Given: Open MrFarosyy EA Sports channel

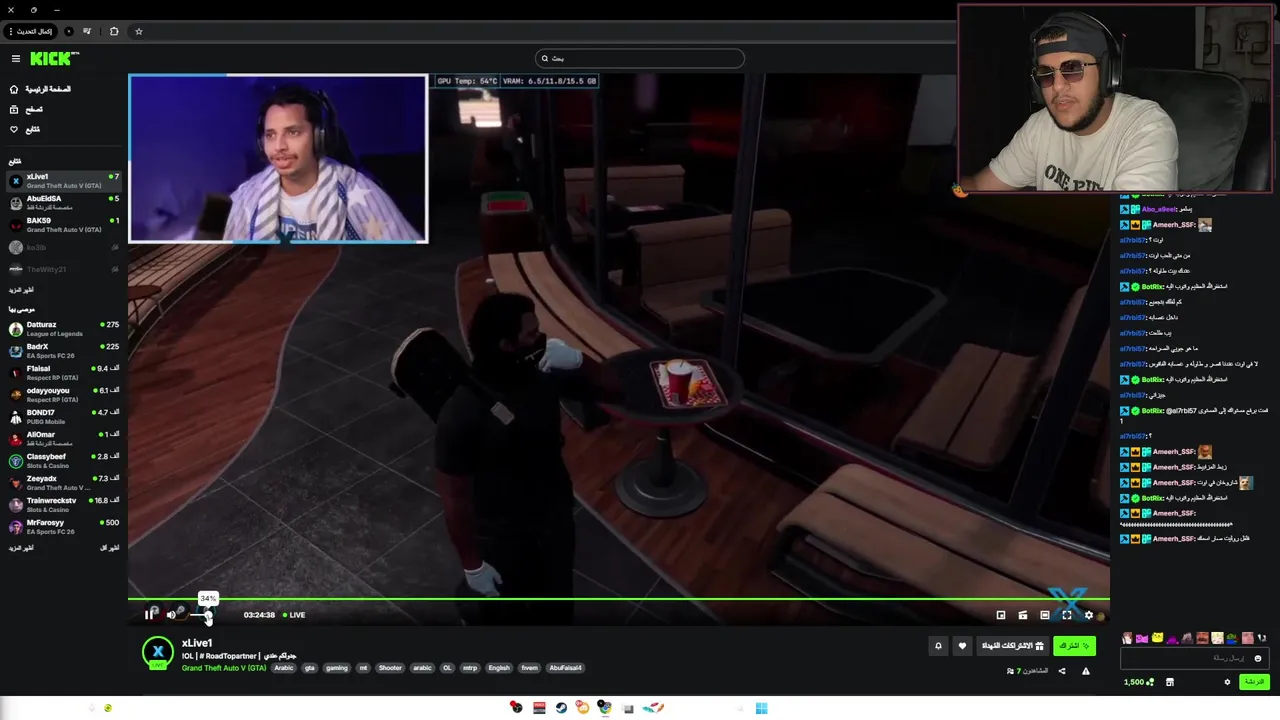Looking at the screenshot, I should pos(64,527).
